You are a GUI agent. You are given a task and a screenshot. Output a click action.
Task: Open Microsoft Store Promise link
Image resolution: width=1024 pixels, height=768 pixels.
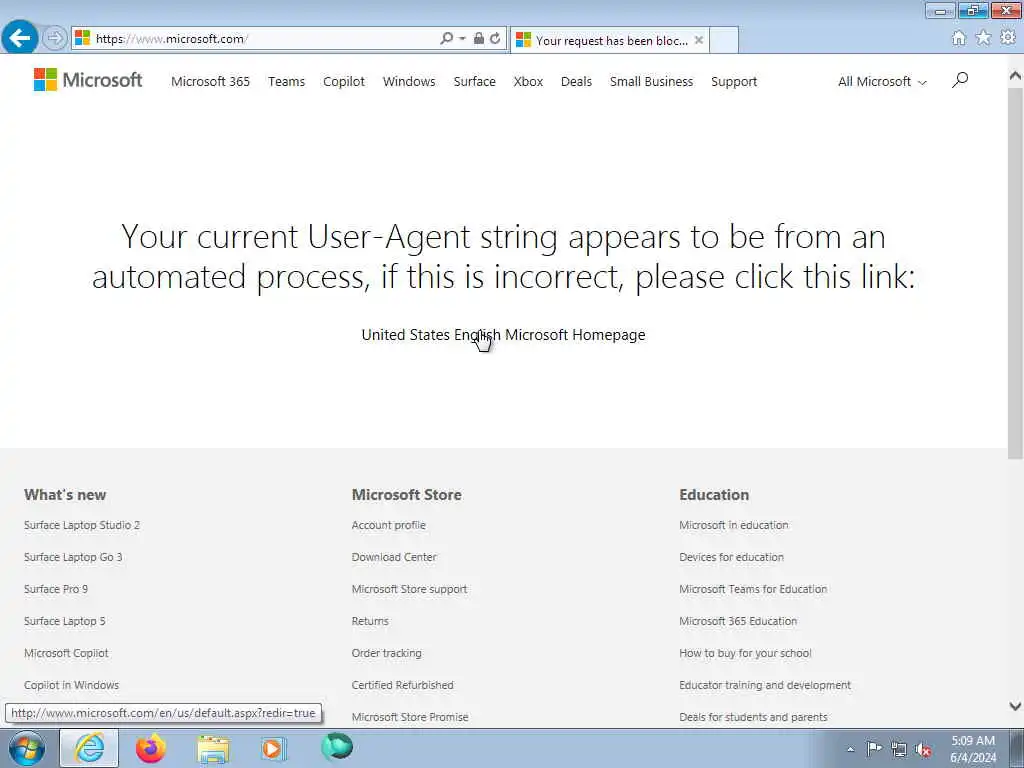(409, 717)
